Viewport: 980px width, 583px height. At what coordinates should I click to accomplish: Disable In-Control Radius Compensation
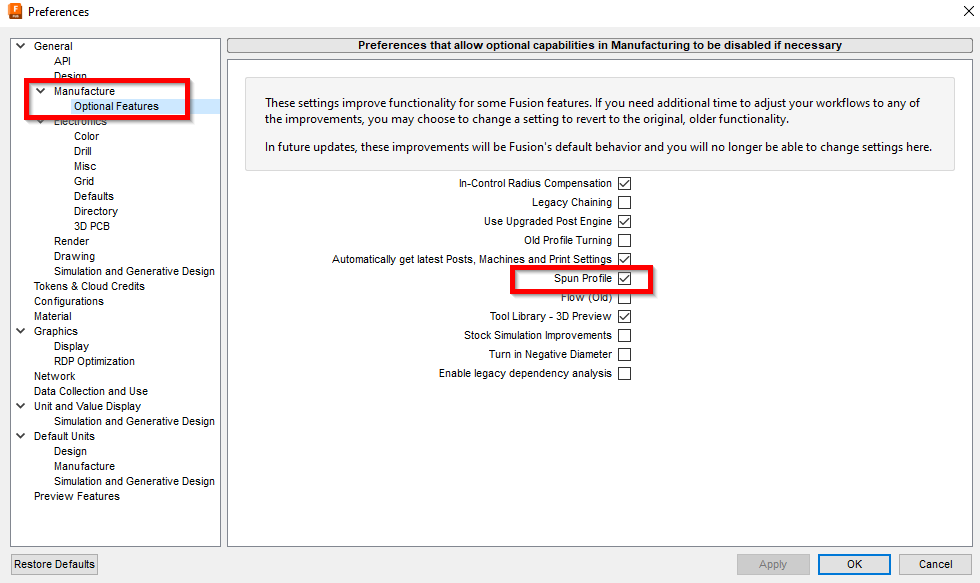(x=624, y=183)
